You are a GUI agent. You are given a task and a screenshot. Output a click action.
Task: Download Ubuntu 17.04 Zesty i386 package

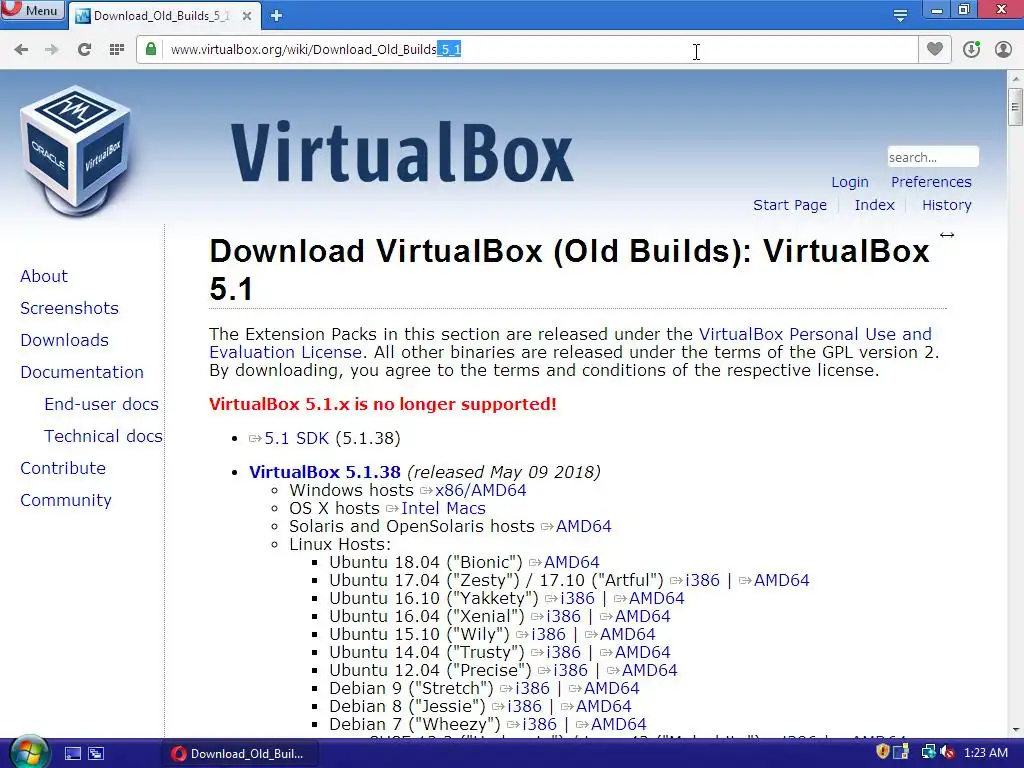point(702,581)
